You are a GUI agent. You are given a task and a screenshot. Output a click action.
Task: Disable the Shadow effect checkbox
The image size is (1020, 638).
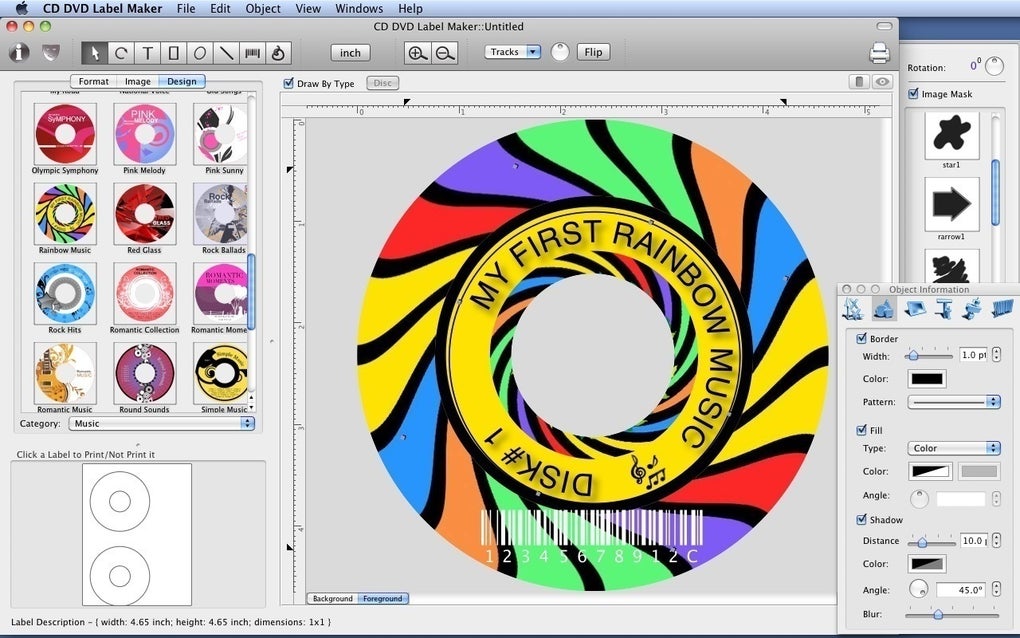pyautogui.click(x=862, y=519)
